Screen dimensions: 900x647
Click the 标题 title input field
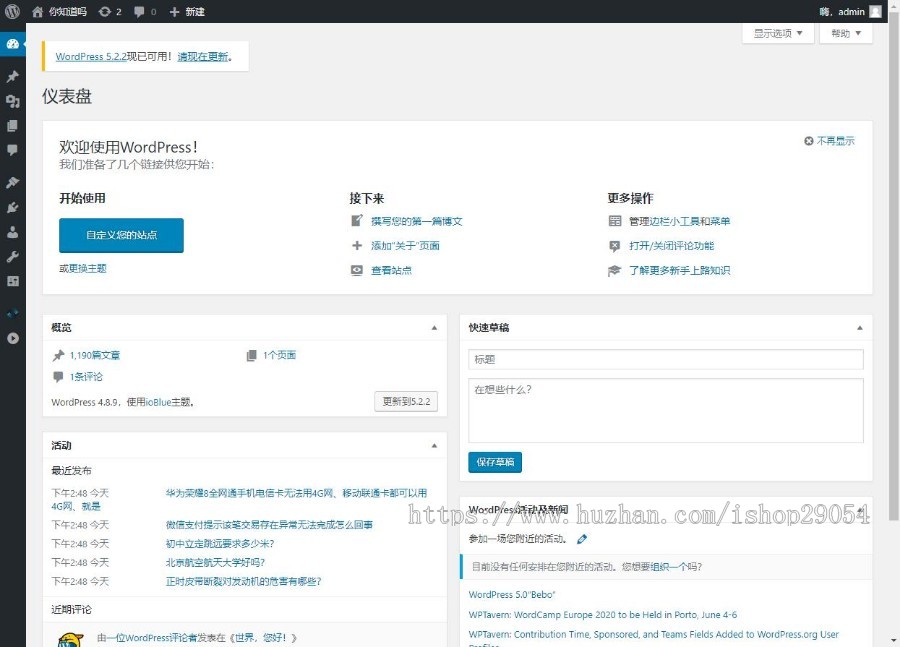coord(664,359)
